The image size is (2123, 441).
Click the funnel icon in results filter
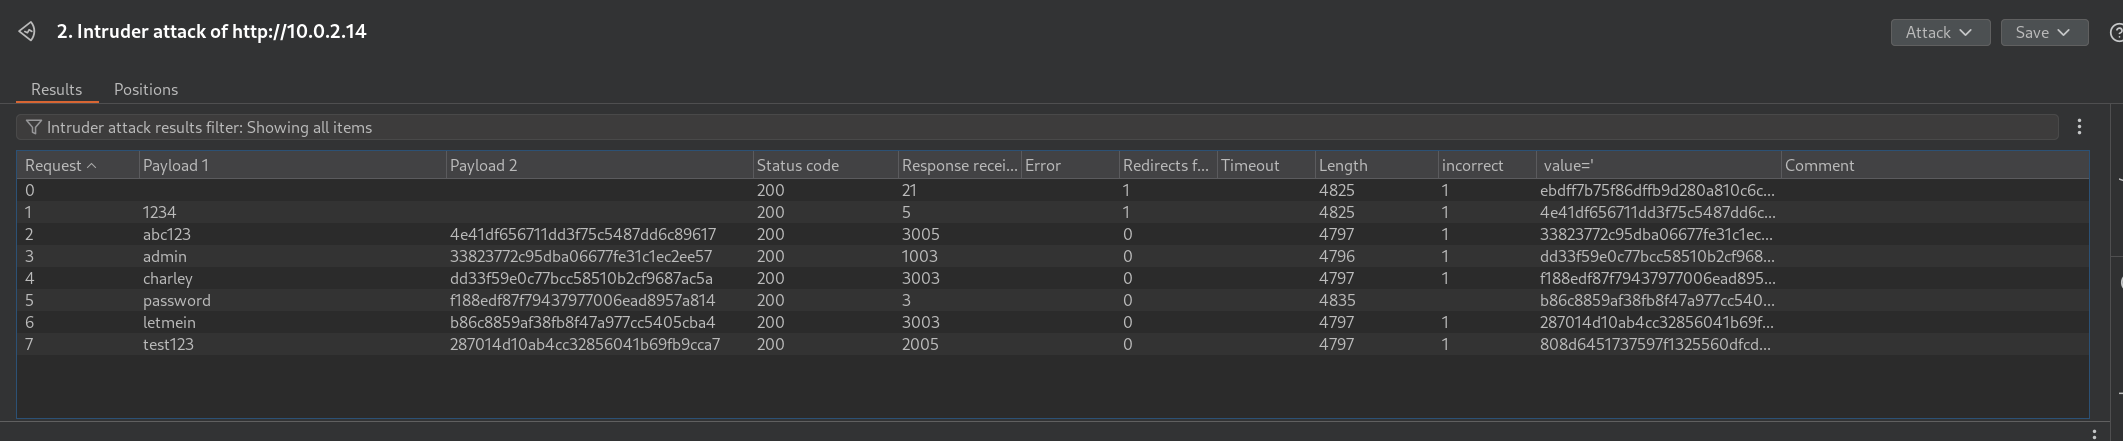click(34, 127)
